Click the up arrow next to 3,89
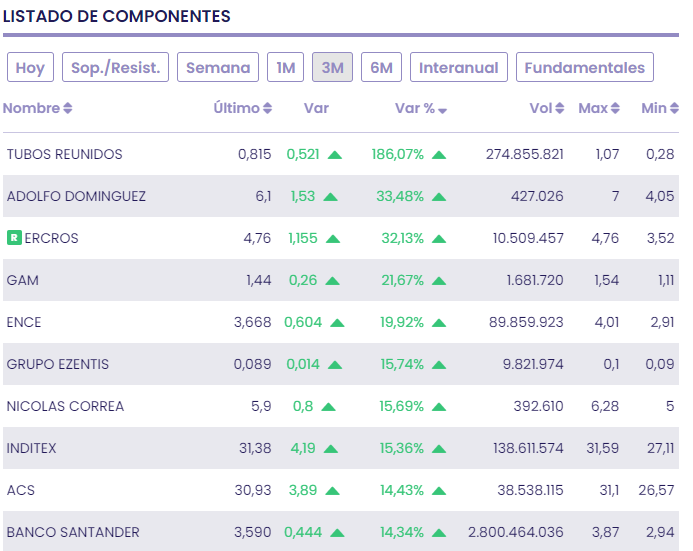 click(x=332, y=490)
